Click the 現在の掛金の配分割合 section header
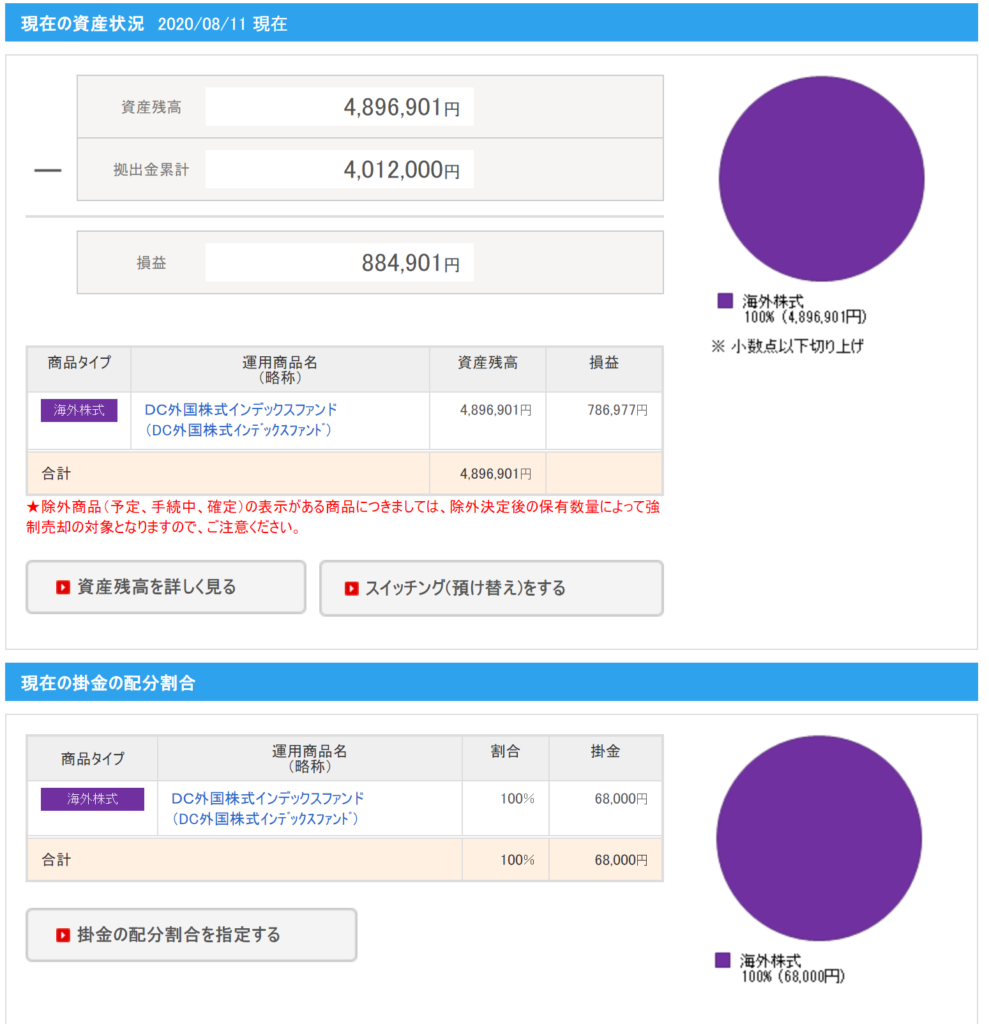 pos(108,683)
